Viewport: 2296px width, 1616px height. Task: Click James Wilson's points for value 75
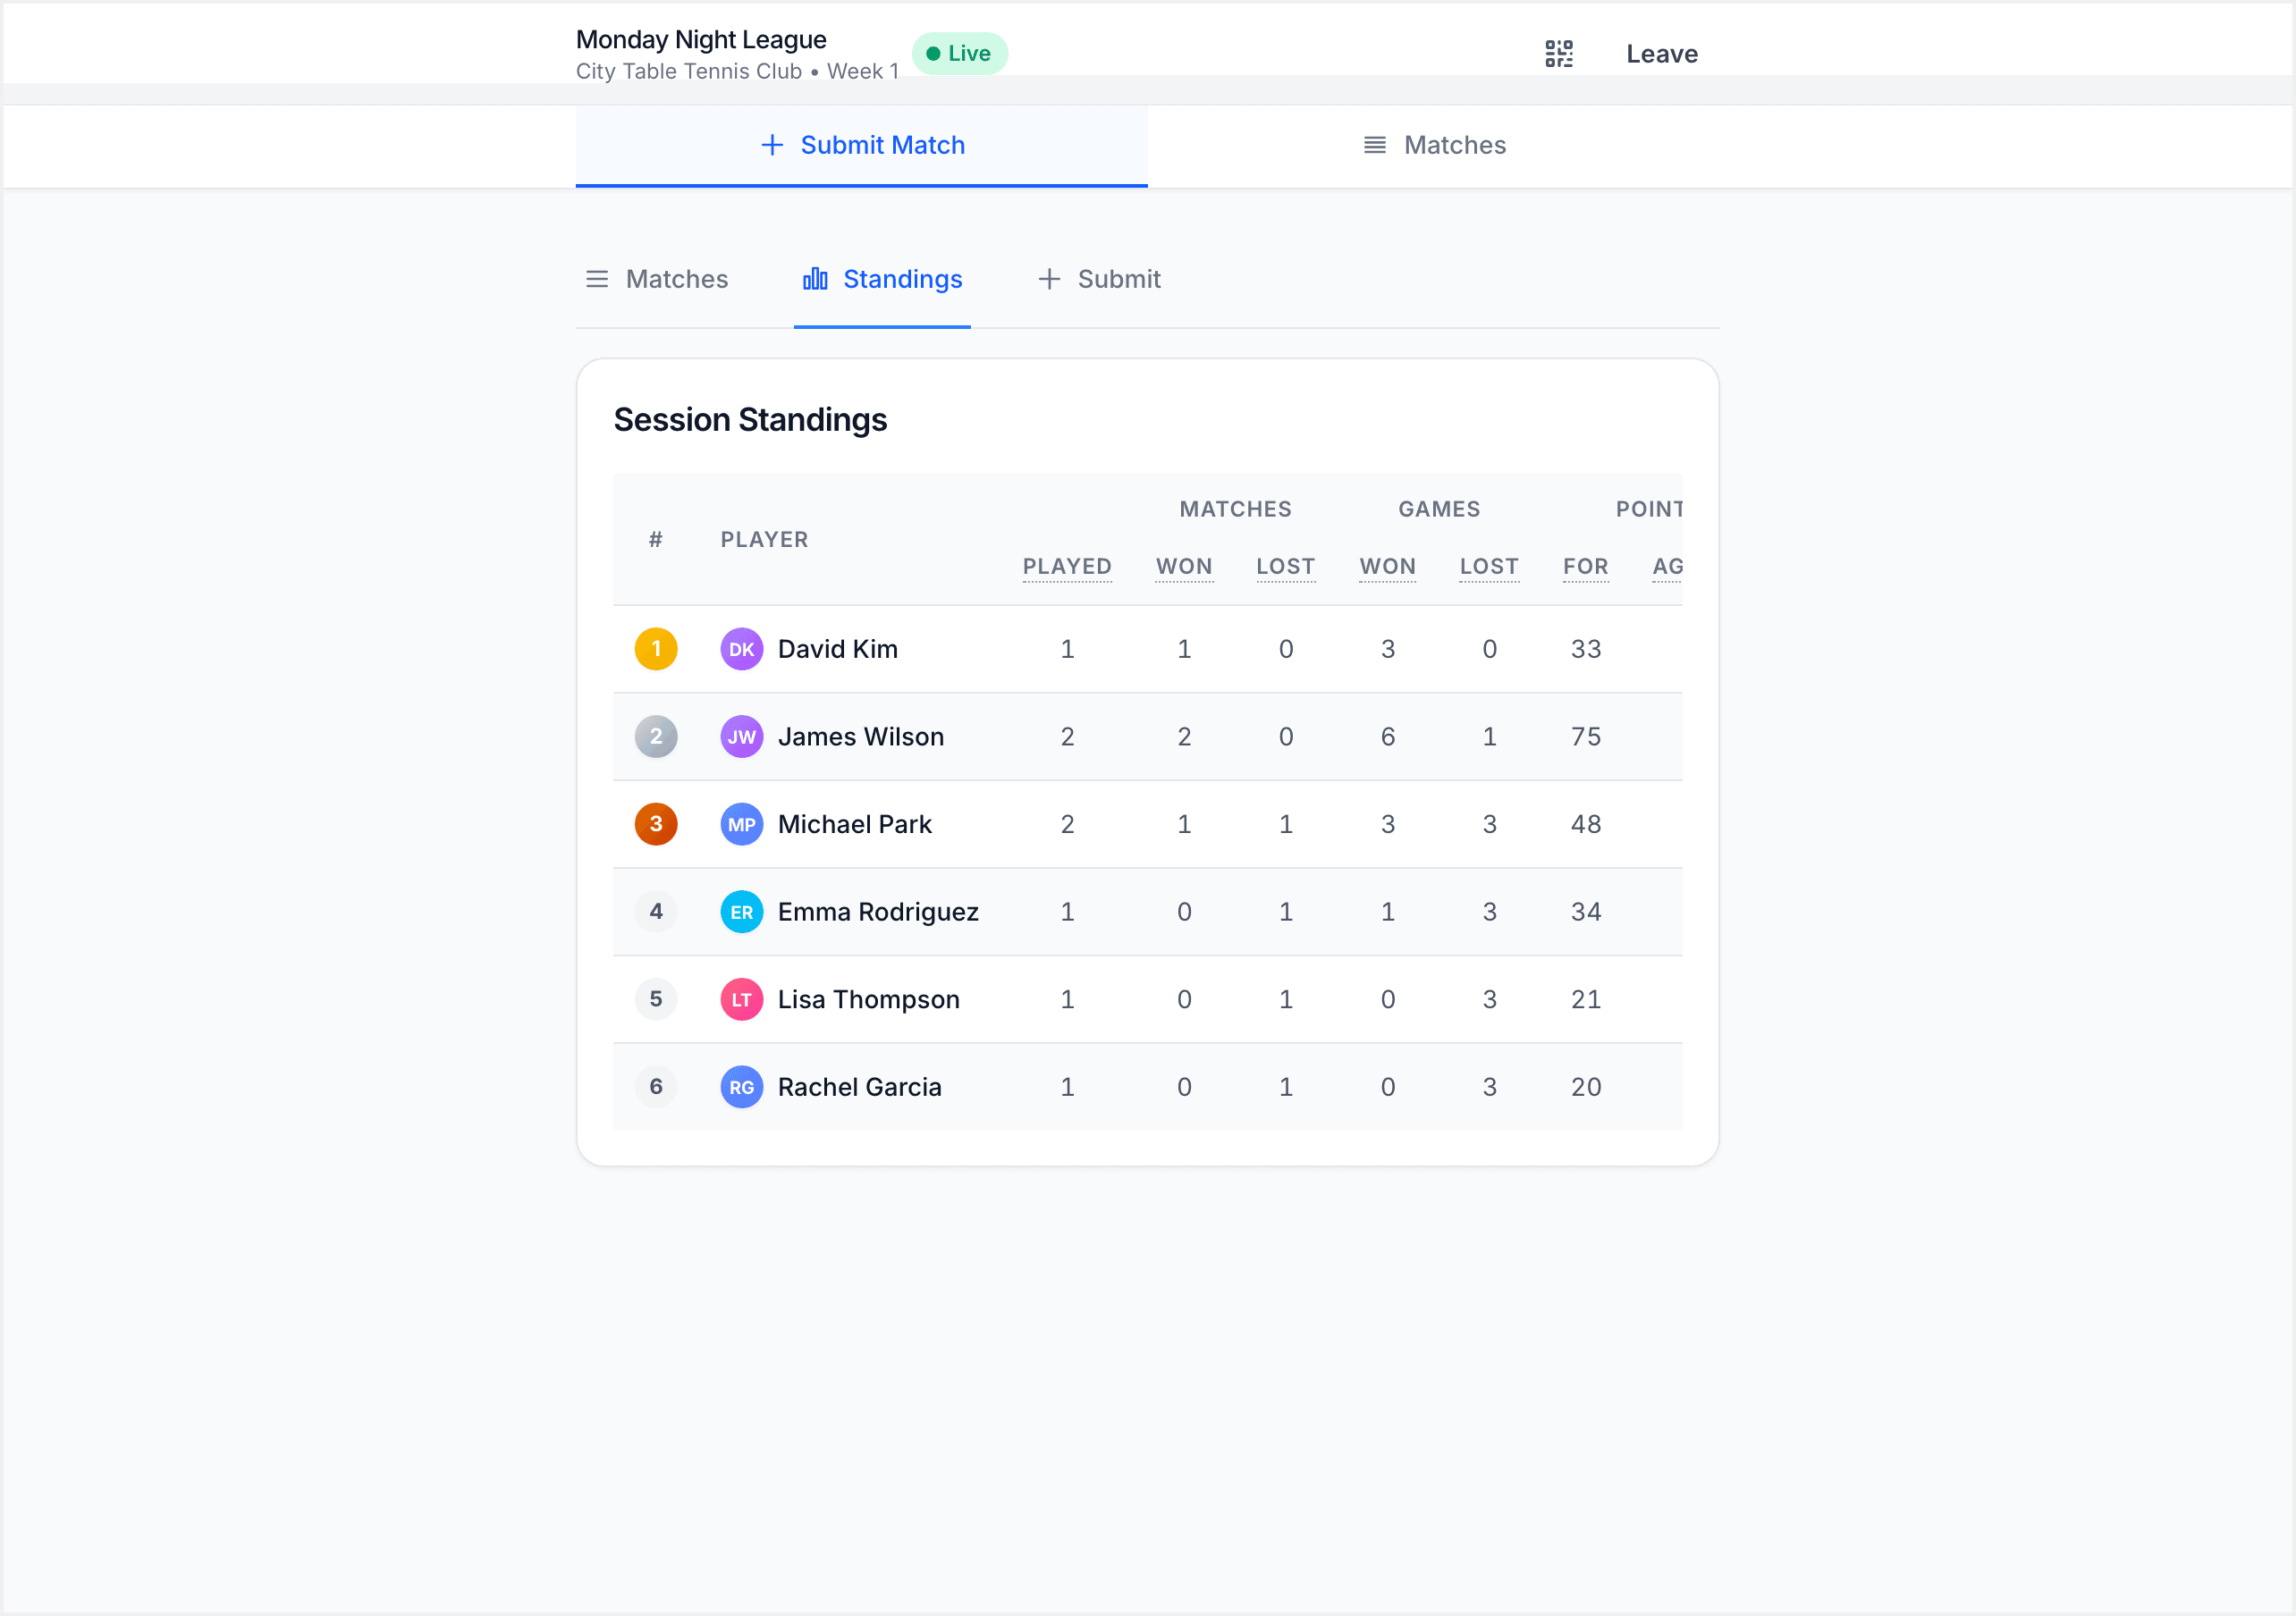pyautogui.click(x=1586, y=737)
